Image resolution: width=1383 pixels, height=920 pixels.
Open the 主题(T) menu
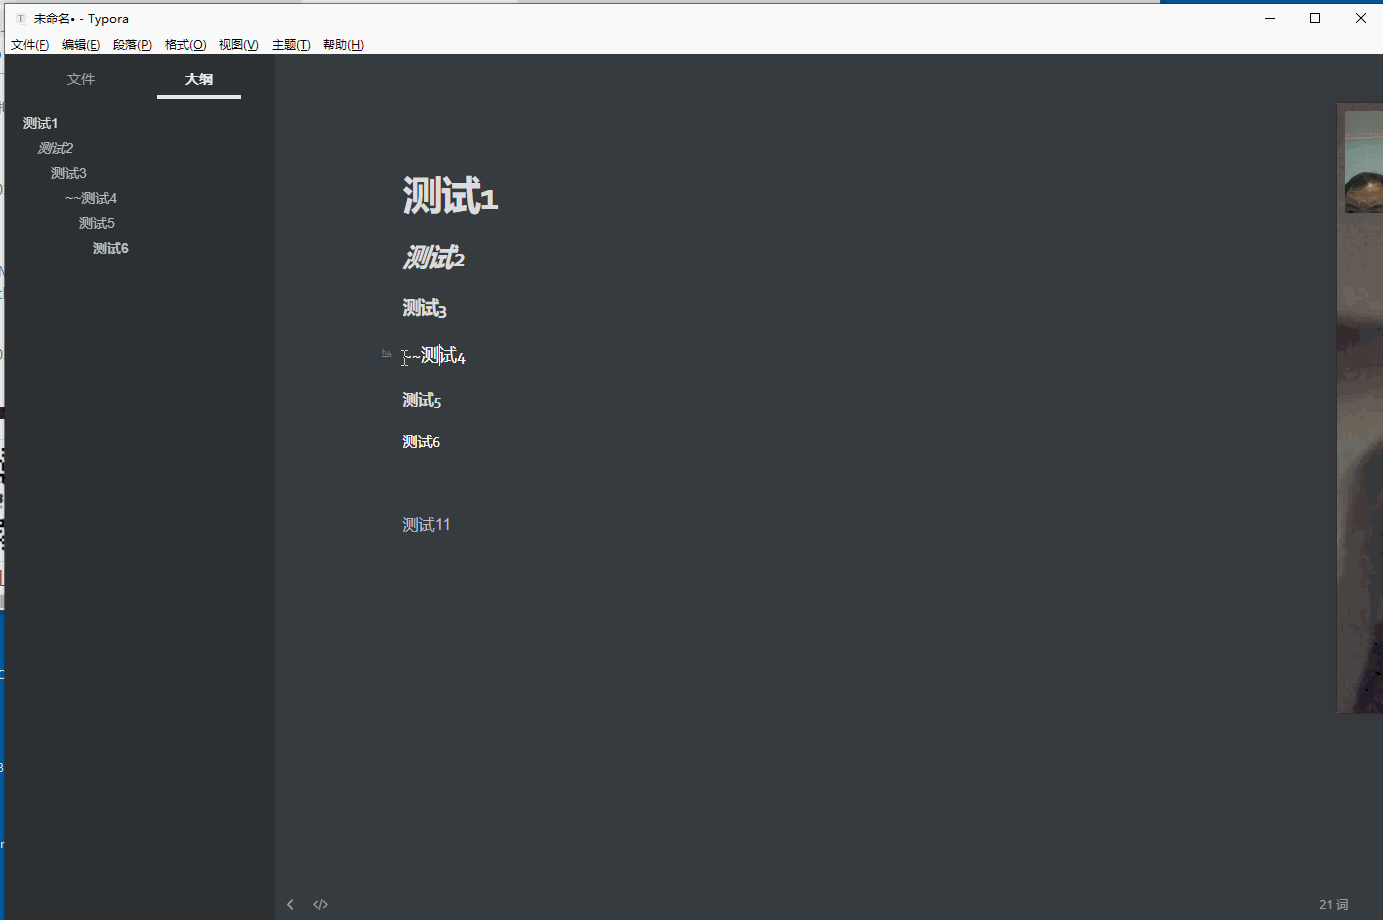[x=291, y=45]
